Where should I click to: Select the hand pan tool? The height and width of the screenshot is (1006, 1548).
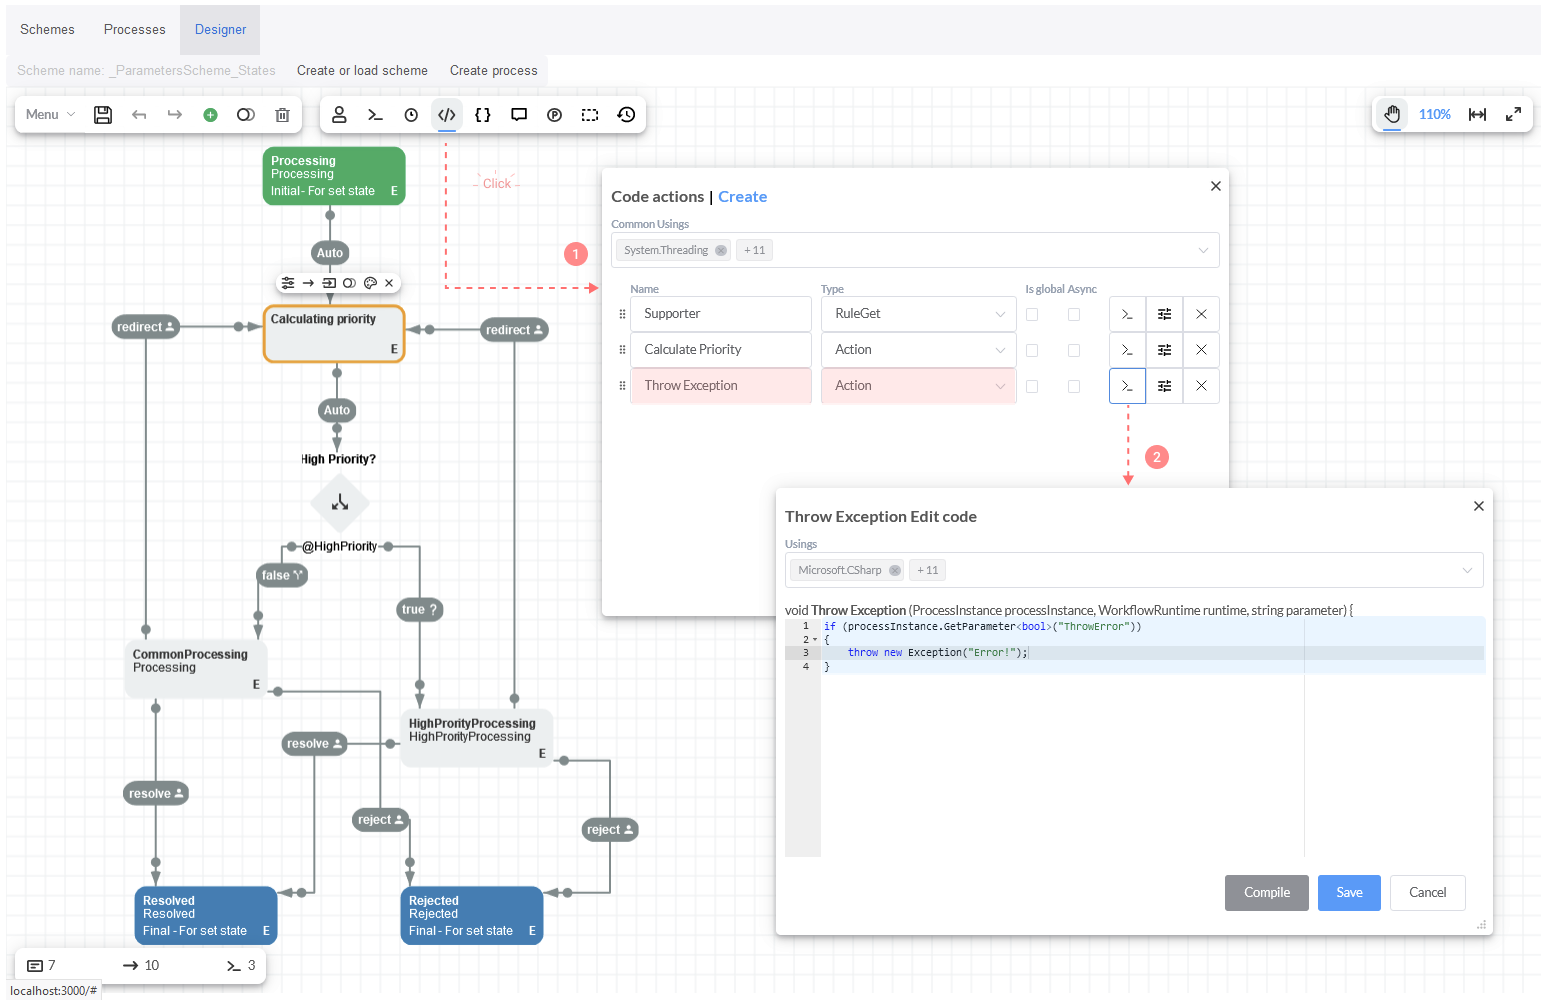(x=1392, y=115)
